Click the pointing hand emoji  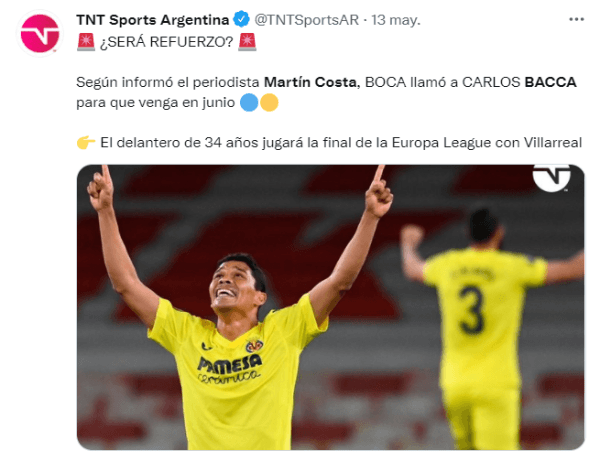[x=86, y=143]
